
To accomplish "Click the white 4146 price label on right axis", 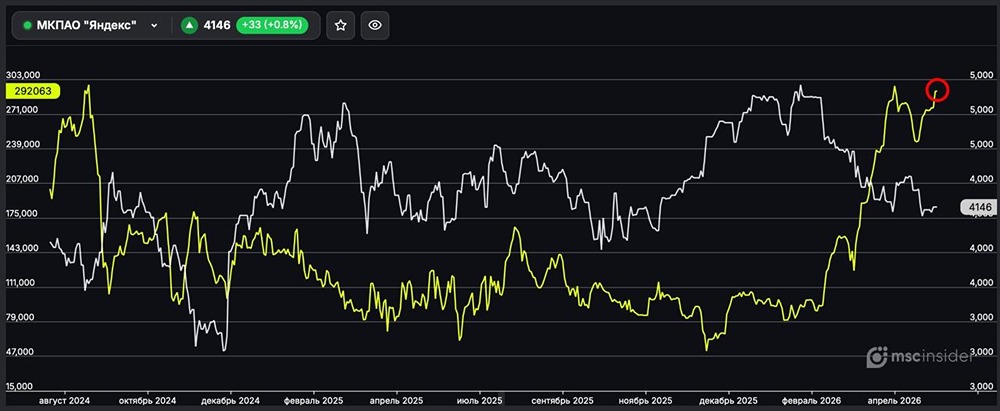I will coord(979,207).
